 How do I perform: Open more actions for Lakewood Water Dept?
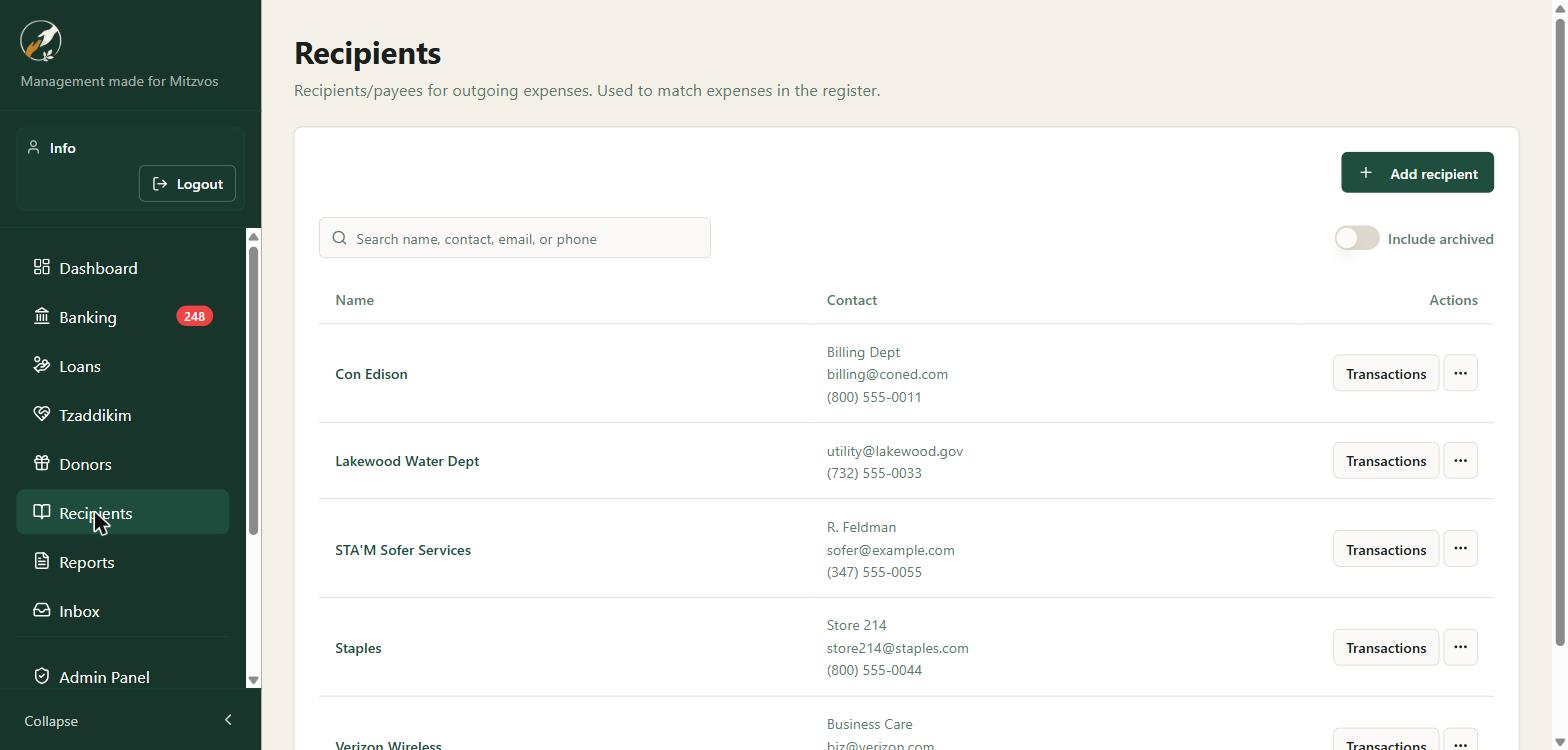pos(1460,460)
